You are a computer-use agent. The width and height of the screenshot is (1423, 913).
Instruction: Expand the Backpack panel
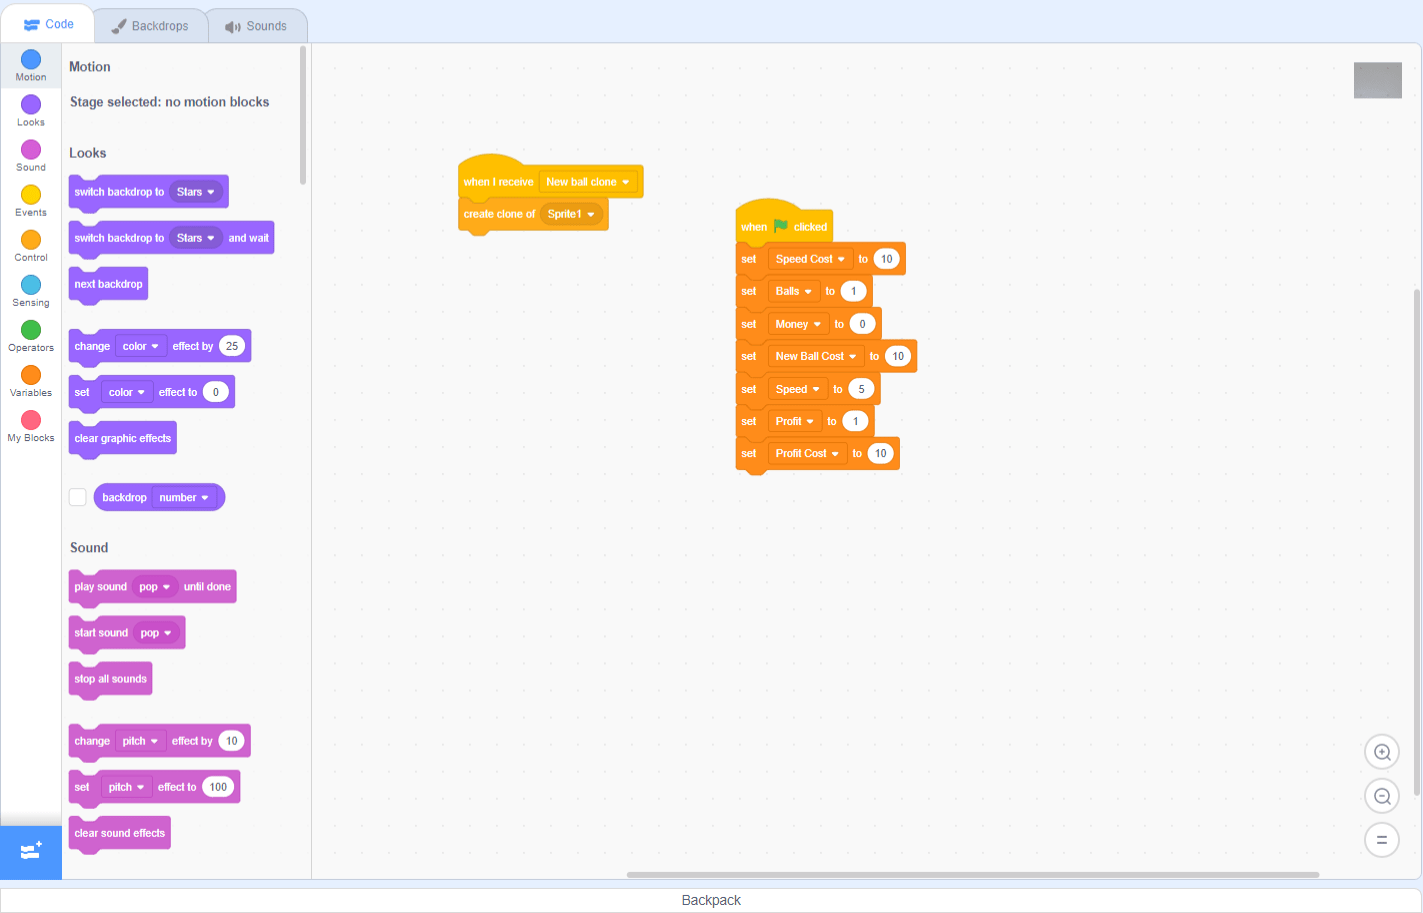[x=711, y=899]
